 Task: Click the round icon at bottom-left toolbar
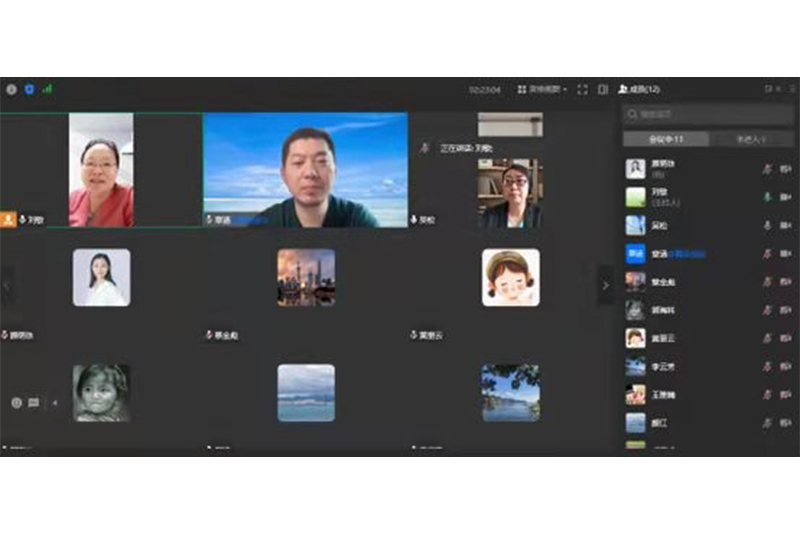click(16, 403)
